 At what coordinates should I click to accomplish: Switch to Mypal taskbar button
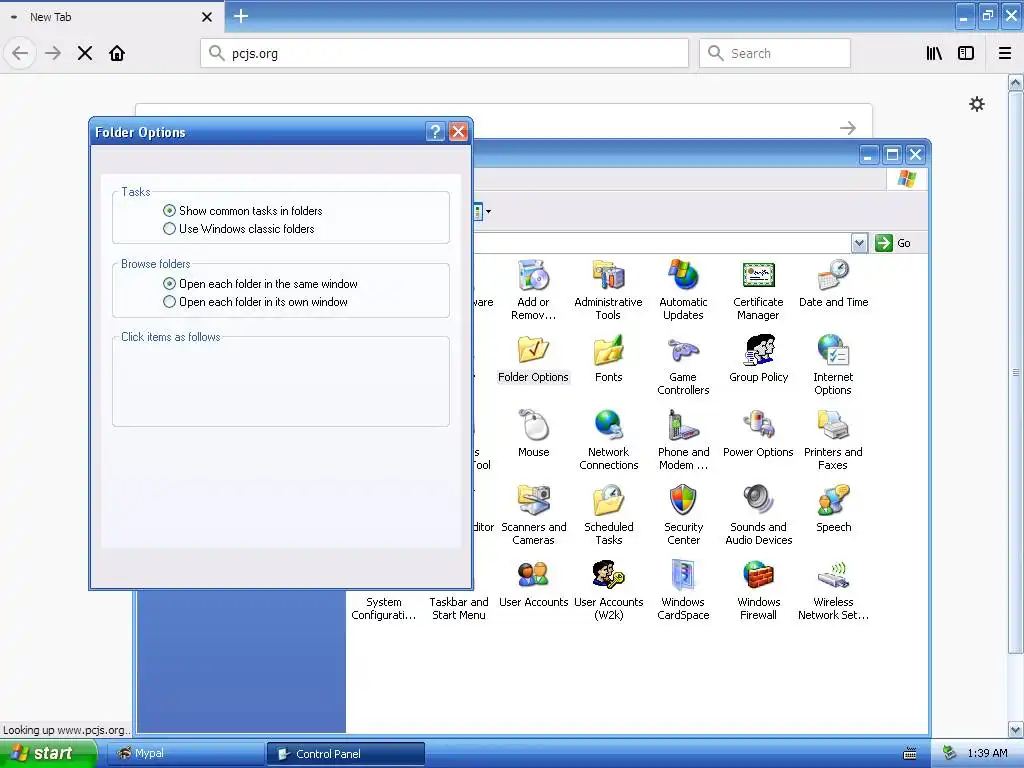pyautogui.click(x=185, y=753)
